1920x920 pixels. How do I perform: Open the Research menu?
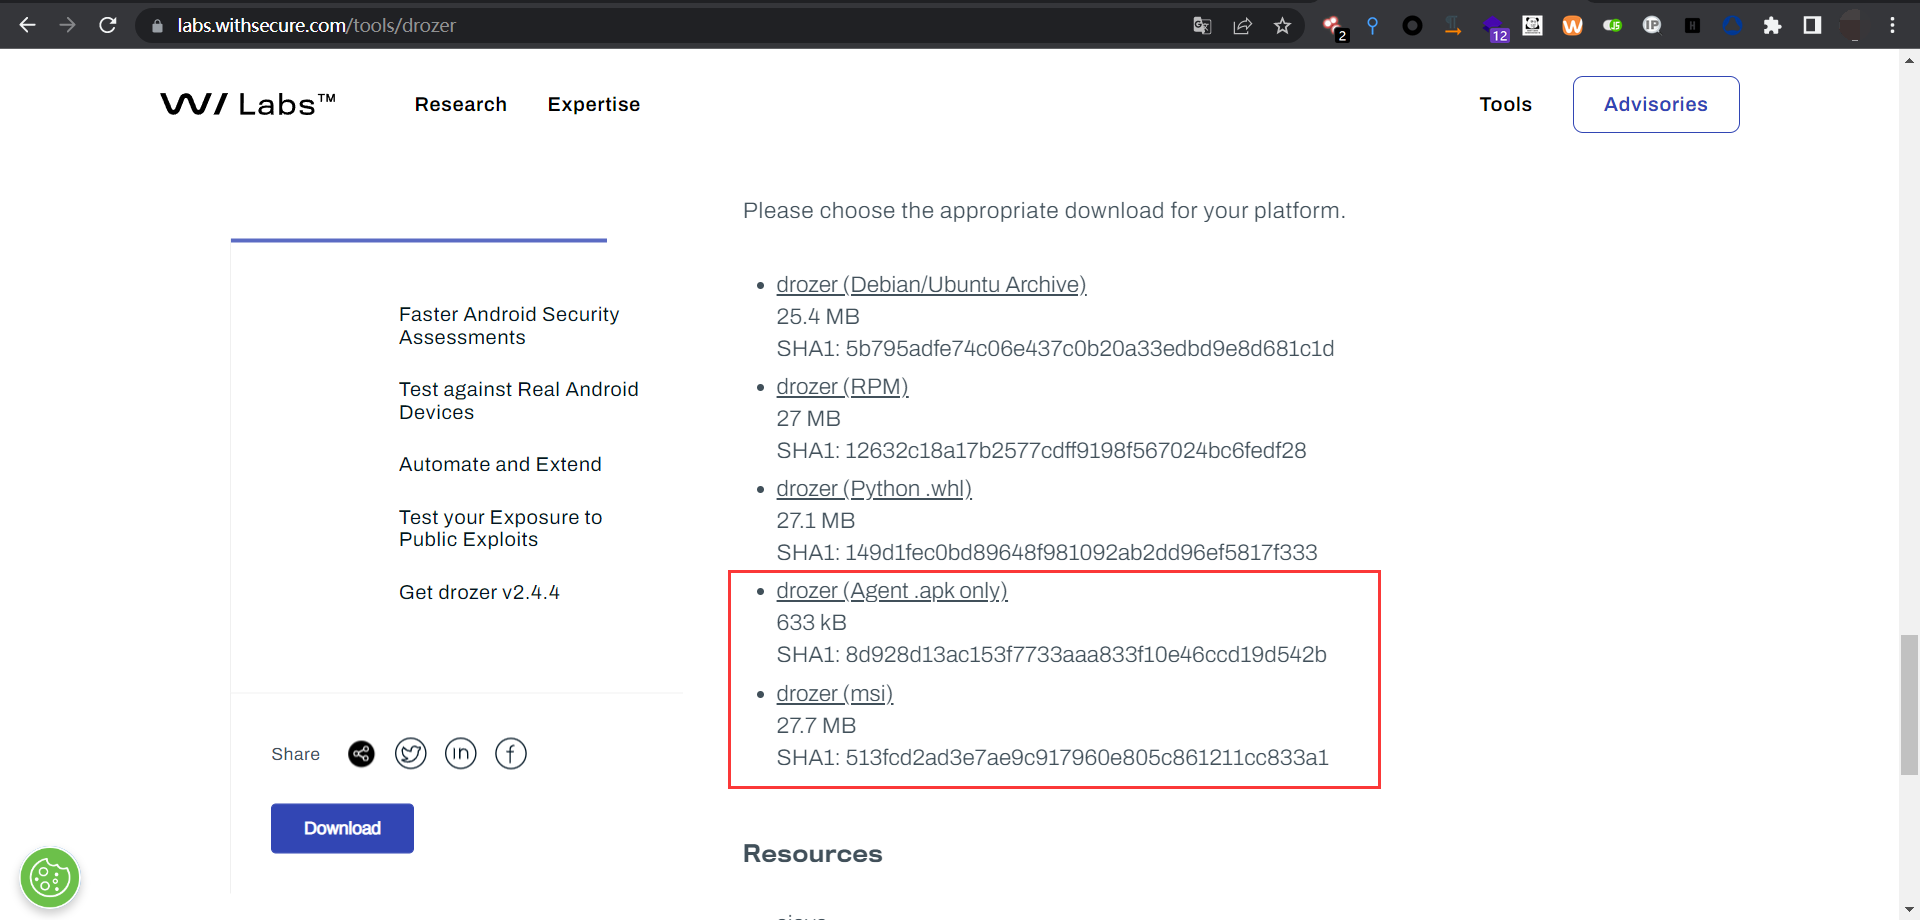pos(460,104)
